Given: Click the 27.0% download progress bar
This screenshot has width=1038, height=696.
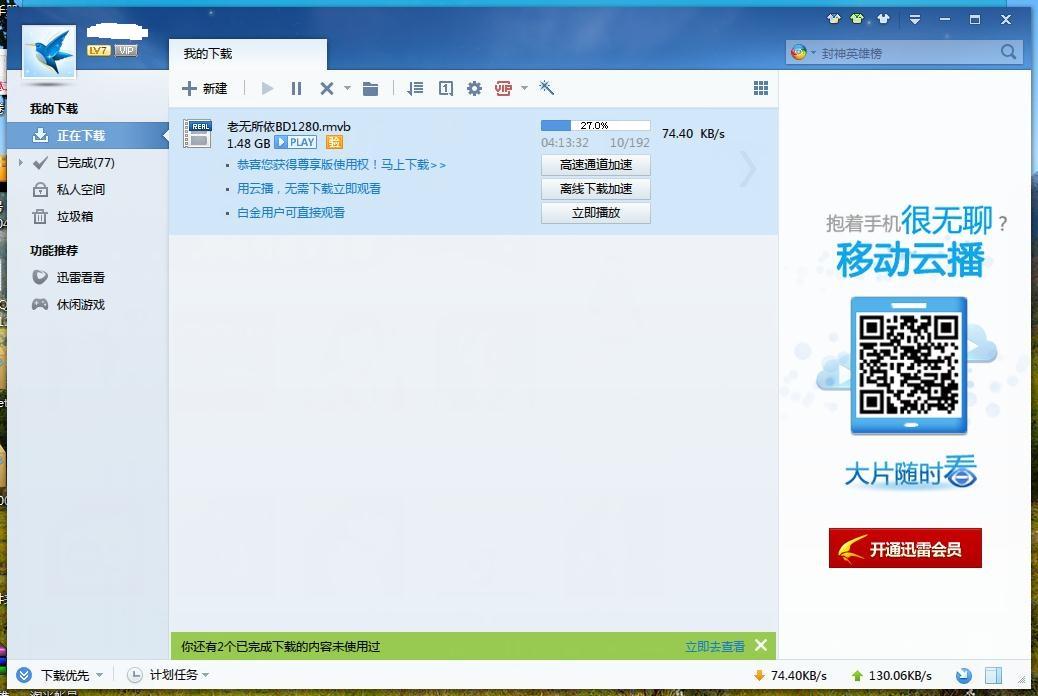Looking at the screenshot, I should (x=596, y=125).
